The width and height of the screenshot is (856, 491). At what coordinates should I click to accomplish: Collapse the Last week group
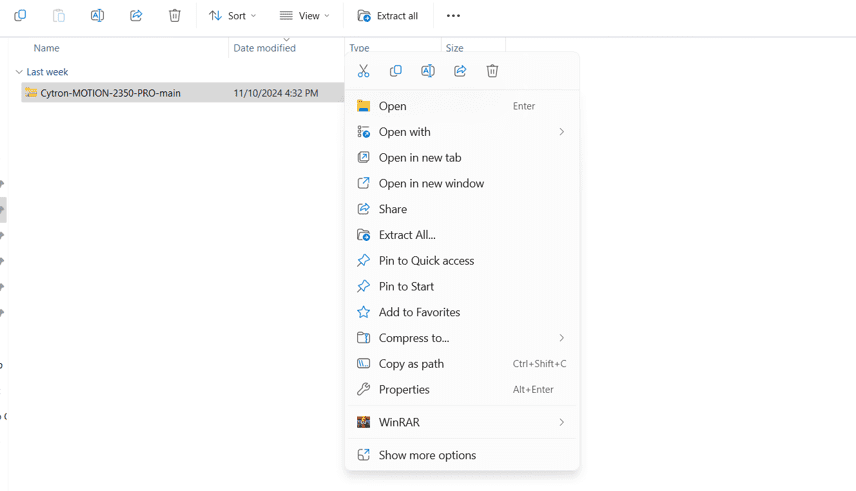point(19,72)
